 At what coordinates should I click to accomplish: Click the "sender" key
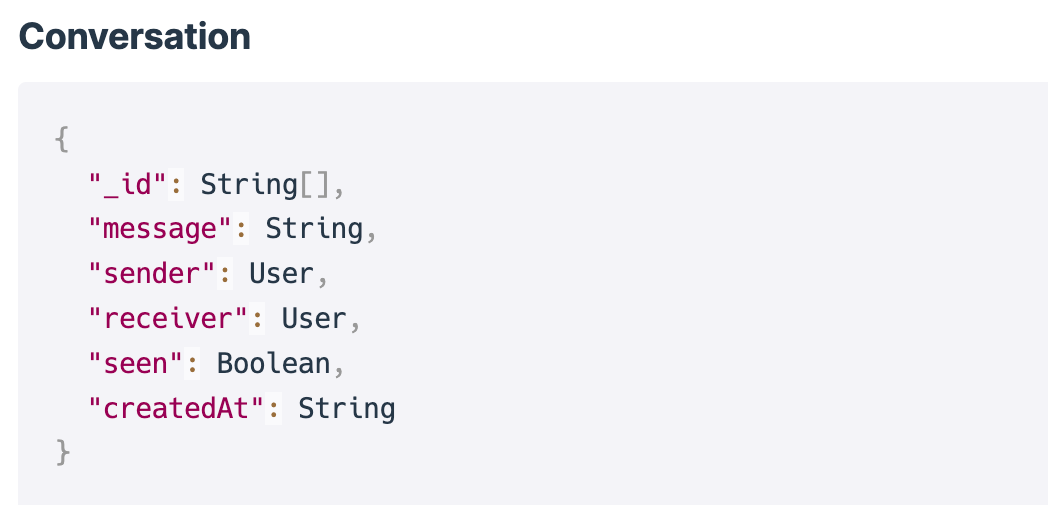[x=152, y=275]
